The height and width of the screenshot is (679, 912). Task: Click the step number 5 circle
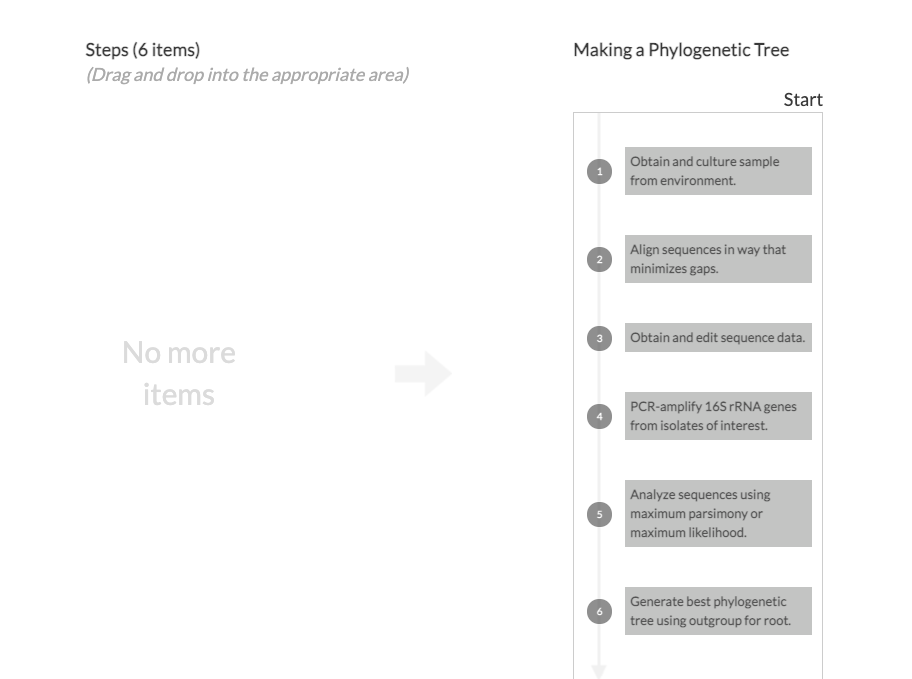(x=599, y=514)
